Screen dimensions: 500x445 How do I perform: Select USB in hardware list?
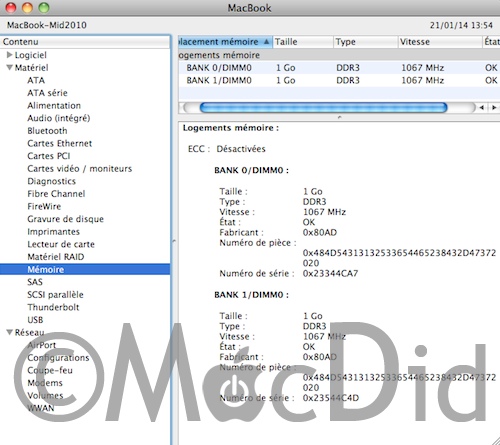[35, 320]
